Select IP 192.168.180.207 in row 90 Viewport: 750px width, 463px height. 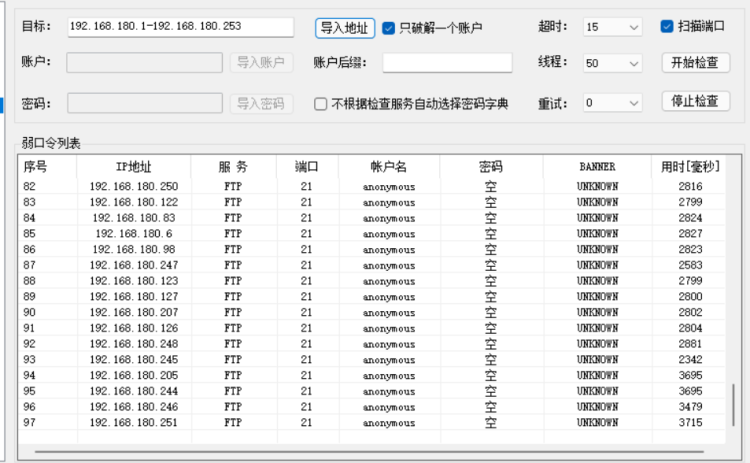[134, 312]
